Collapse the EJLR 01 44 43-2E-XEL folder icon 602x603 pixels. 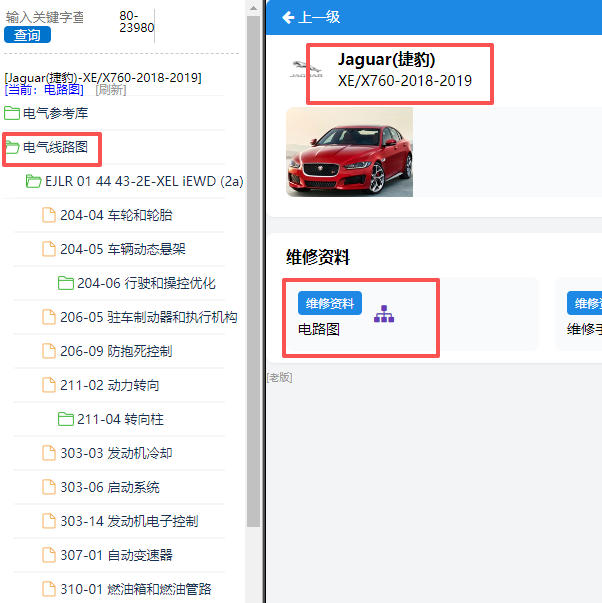click(x=33, y=181)
